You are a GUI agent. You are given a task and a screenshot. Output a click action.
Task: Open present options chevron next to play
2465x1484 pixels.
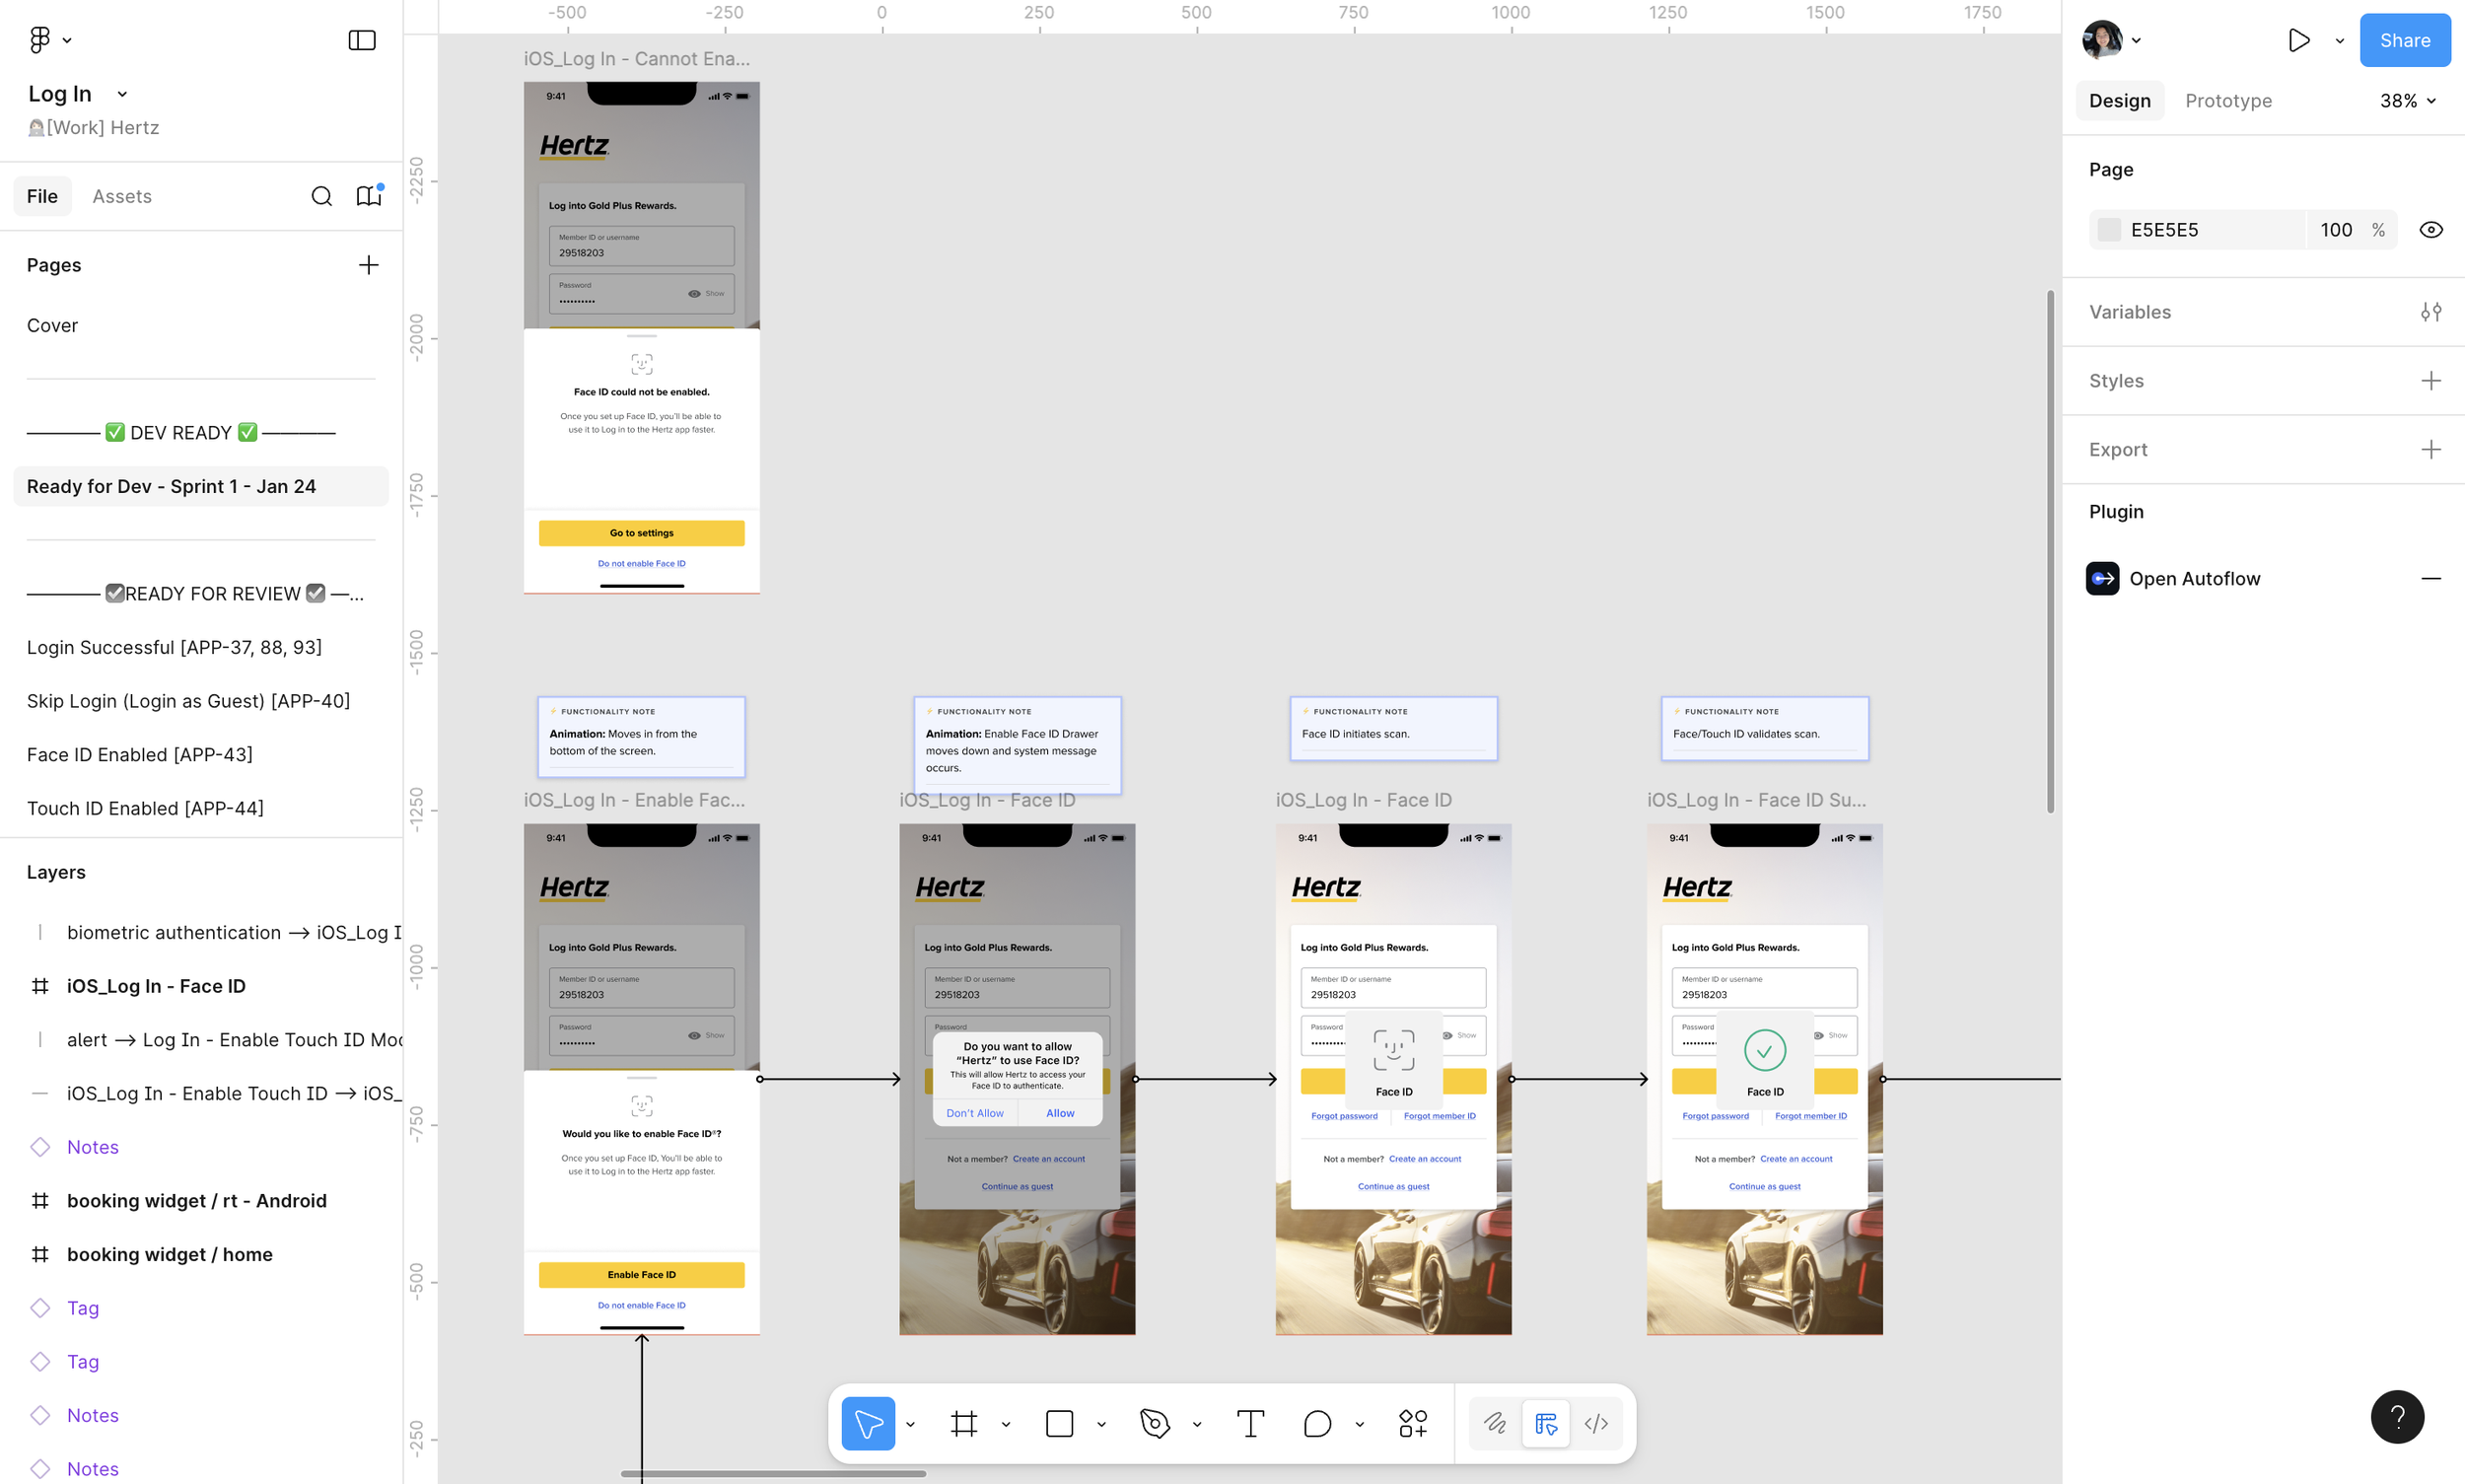(x=2339, y=41)
